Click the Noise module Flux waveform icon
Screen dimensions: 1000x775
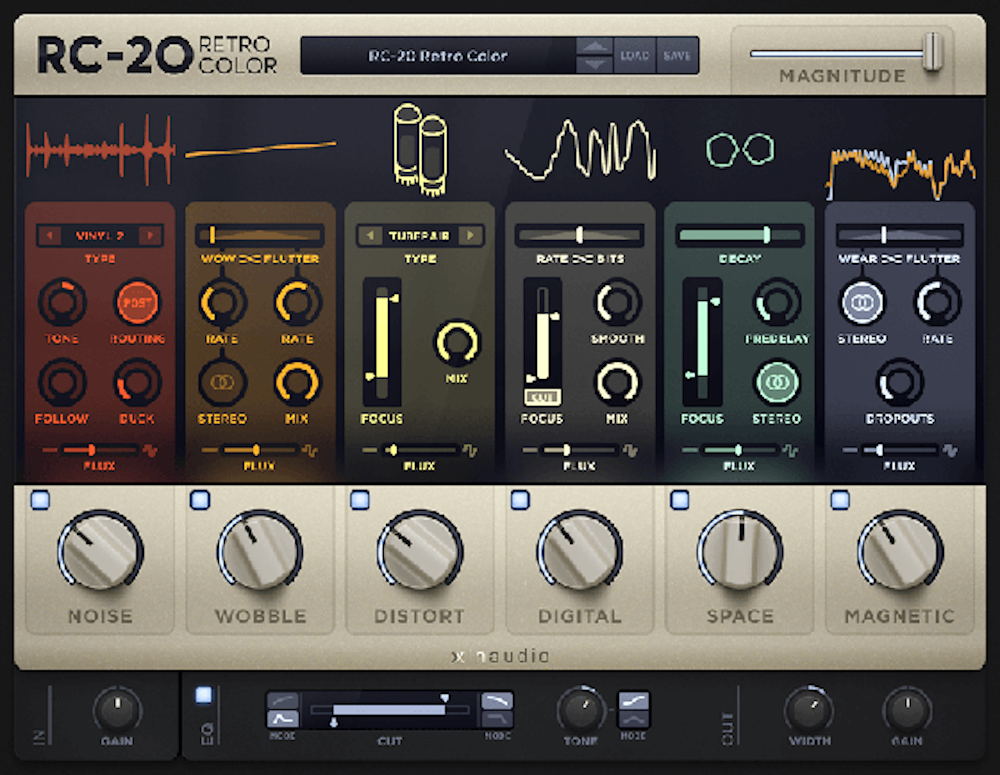[150, 451]
